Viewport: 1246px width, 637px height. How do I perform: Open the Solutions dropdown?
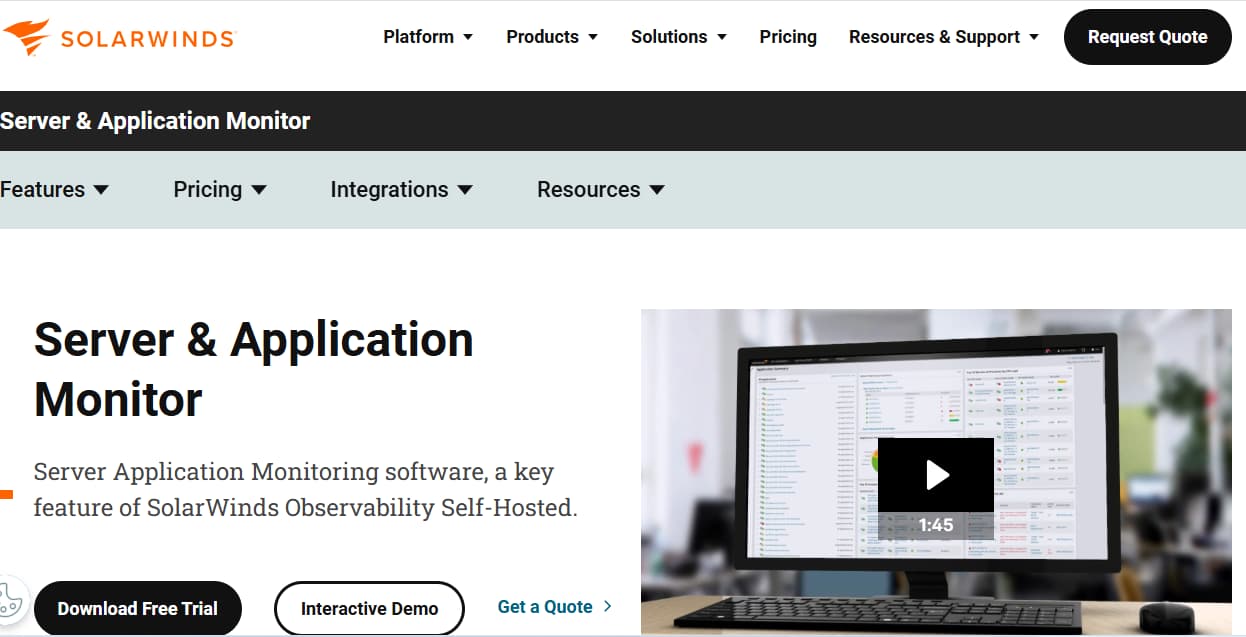pyautogui.click(x=679, y=37)
